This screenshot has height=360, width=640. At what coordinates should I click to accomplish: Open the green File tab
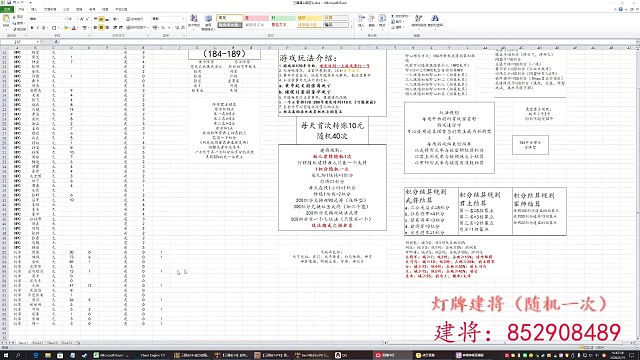click(7, 9)
